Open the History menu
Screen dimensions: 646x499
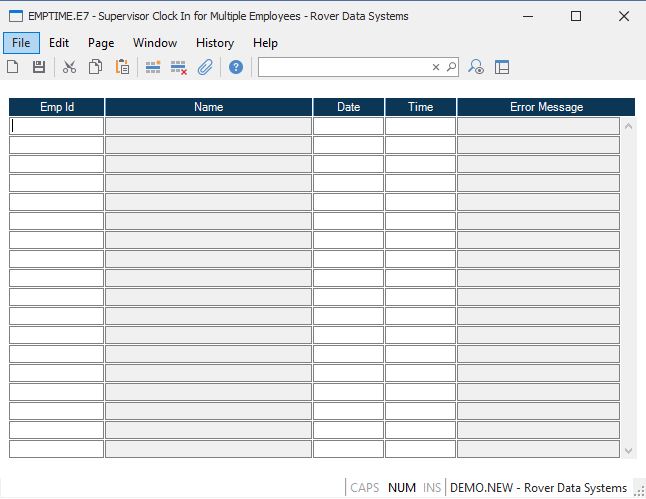coord(214,43)
